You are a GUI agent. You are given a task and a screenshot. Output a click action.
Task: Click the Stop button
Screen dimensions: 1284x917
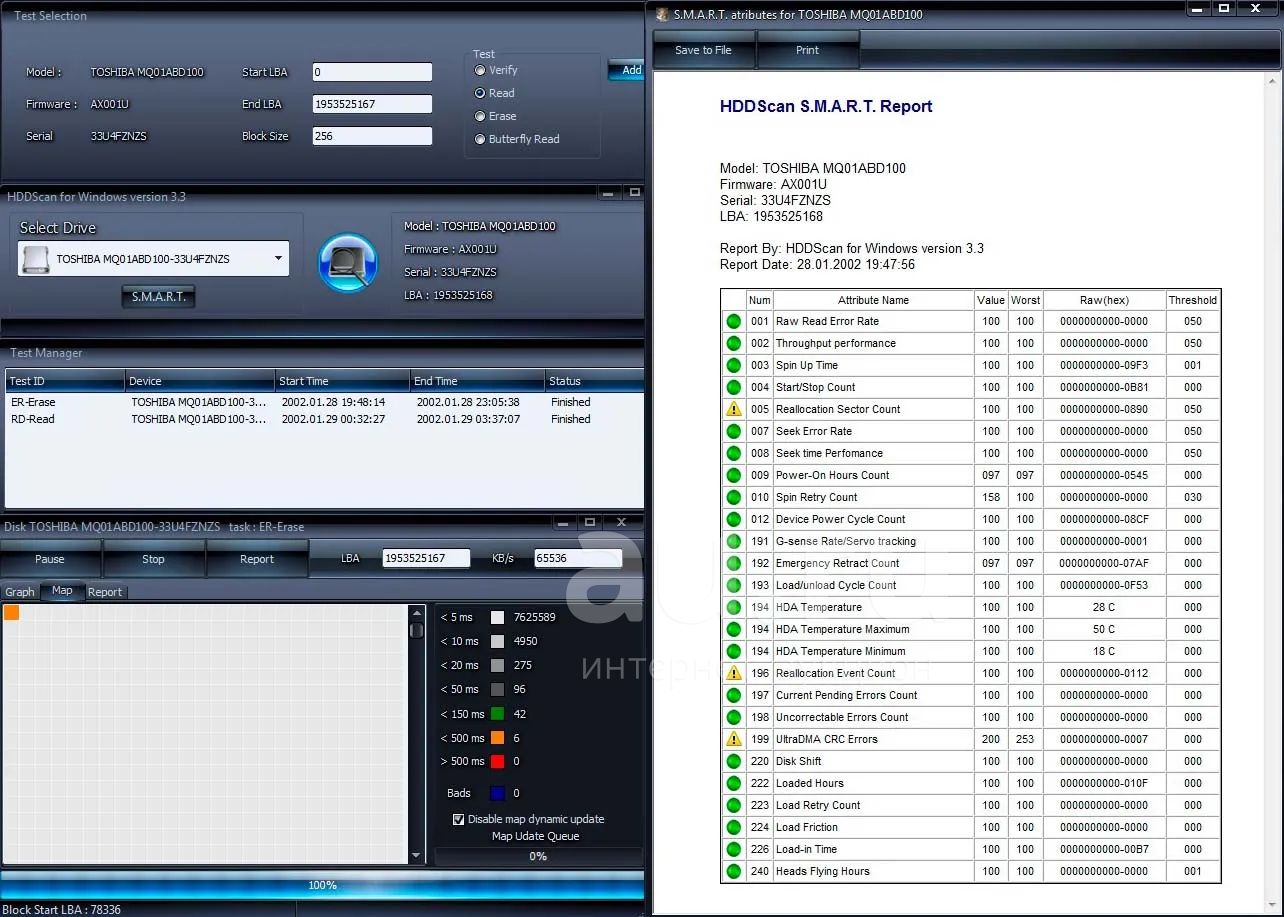coord(153,559)
